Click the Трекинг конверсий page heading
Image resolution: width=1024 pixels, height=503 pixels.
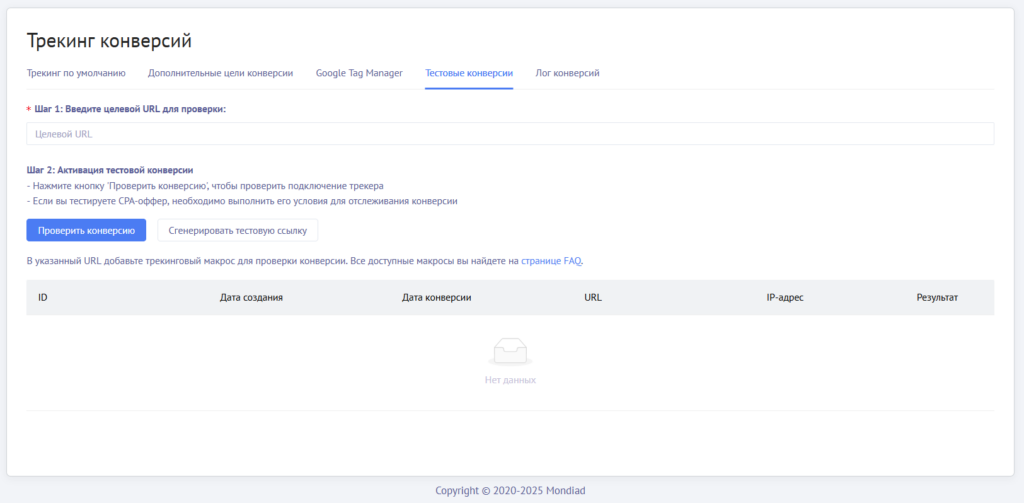109,41
